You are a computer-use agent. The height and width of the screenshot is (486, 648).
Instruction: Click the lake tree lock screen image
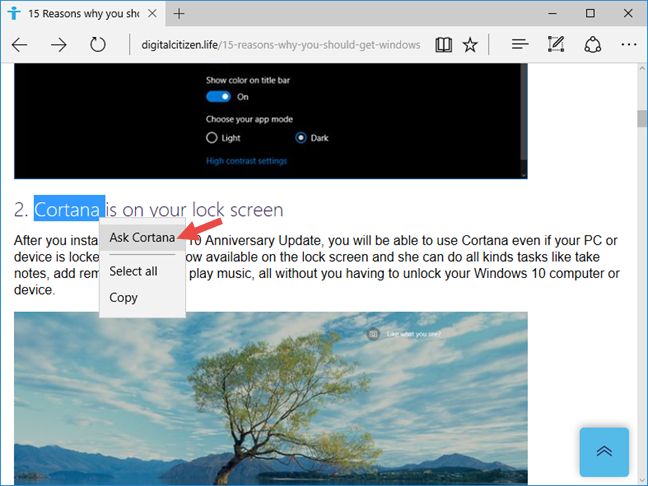point(271,398)
